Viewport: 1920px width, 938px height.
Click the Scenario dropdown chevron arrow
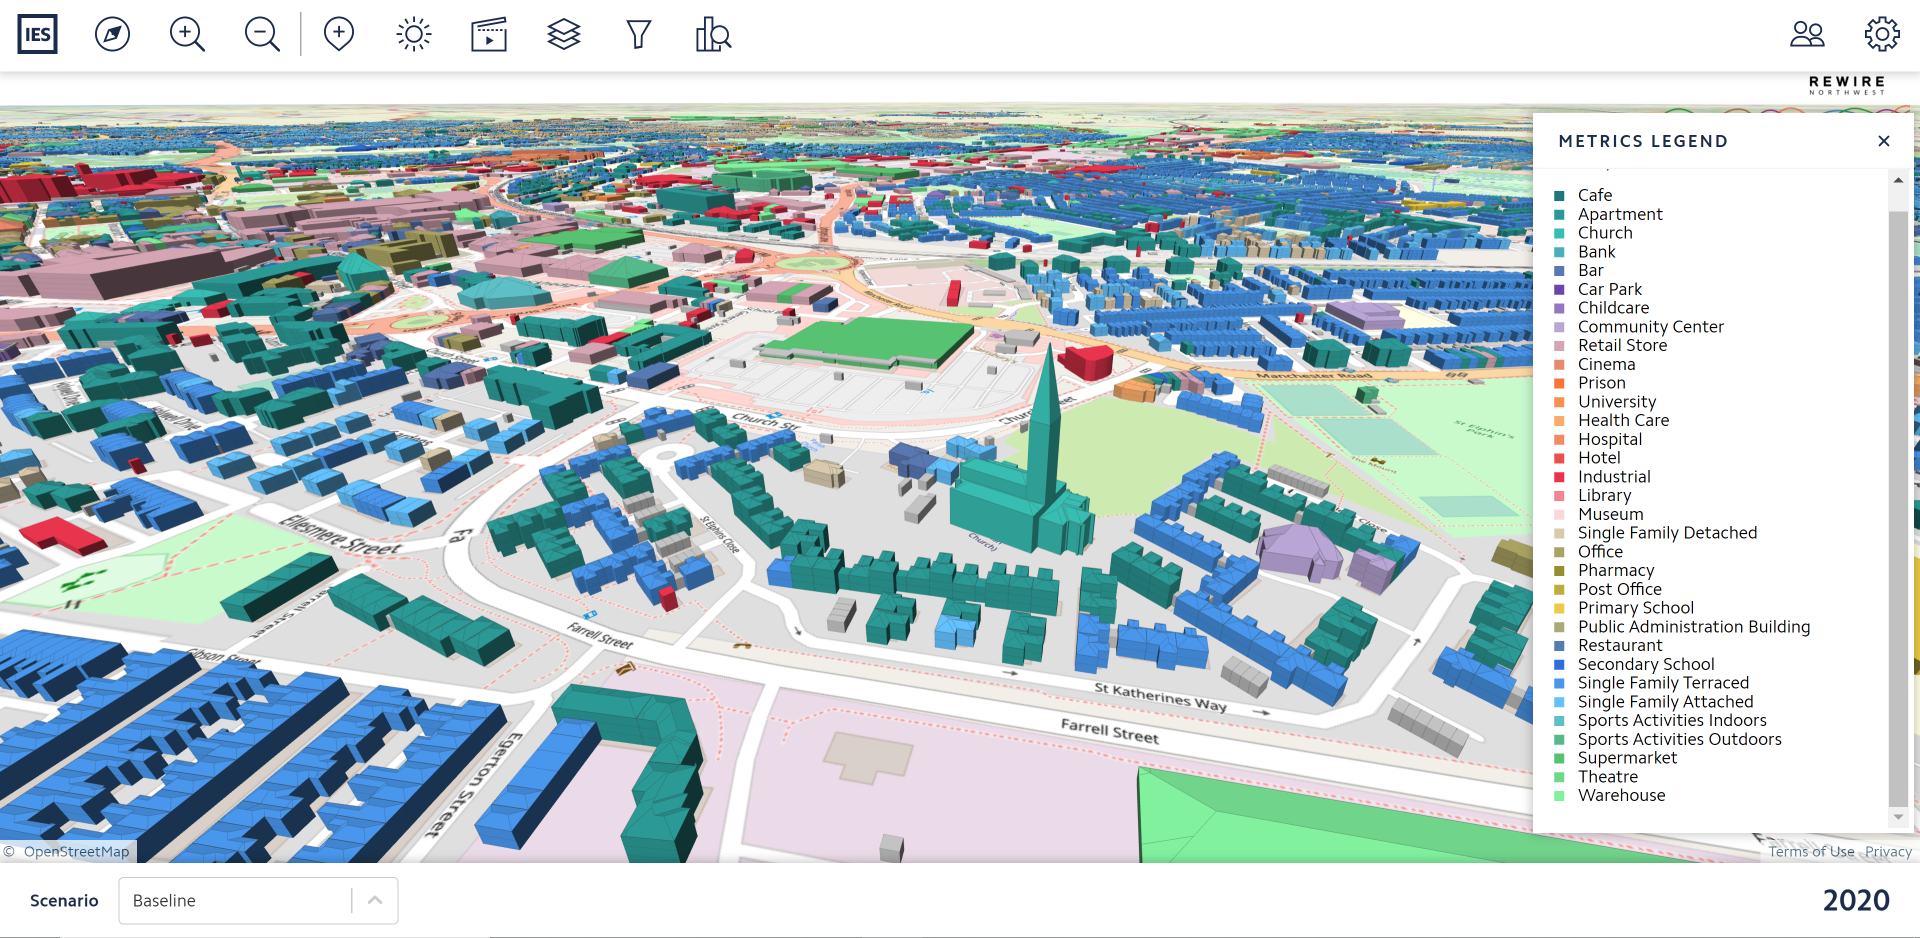pyautogui.click(x=375, y=901)
